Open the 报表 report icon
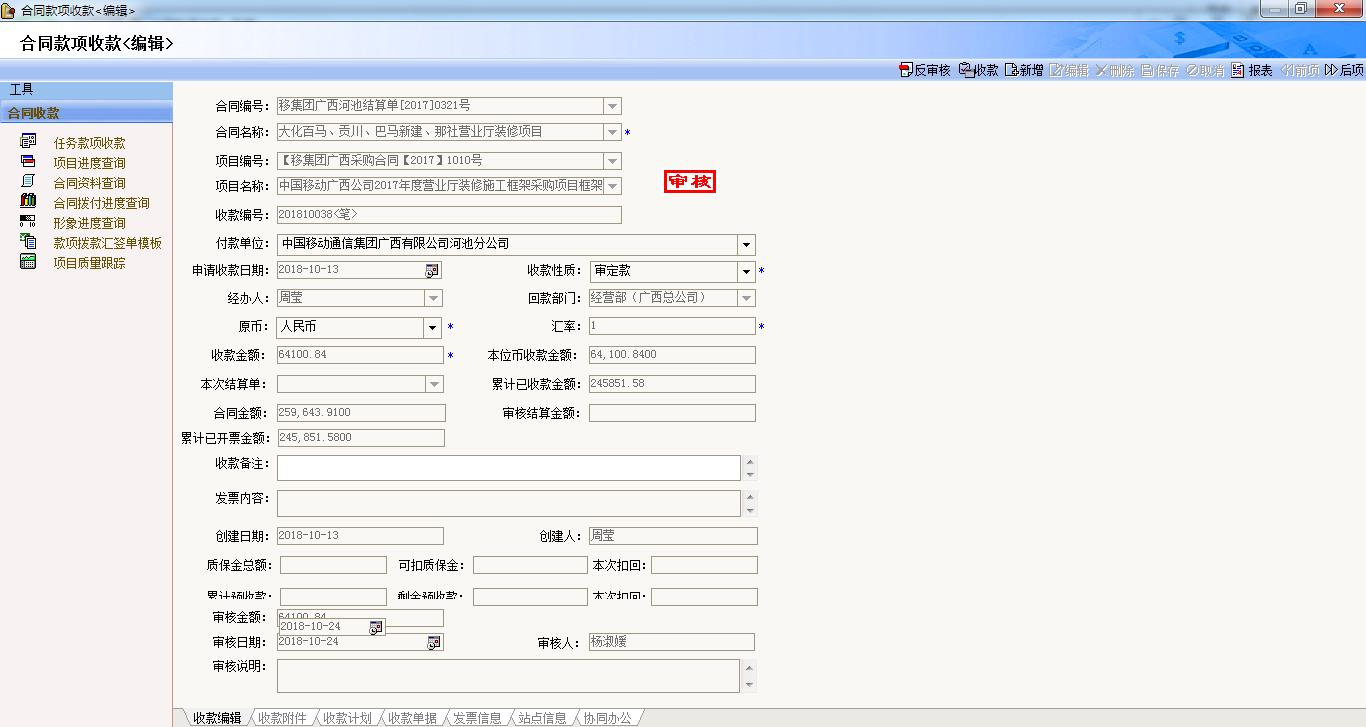This screenshot has width=1366, height=727. (1238, 70)
